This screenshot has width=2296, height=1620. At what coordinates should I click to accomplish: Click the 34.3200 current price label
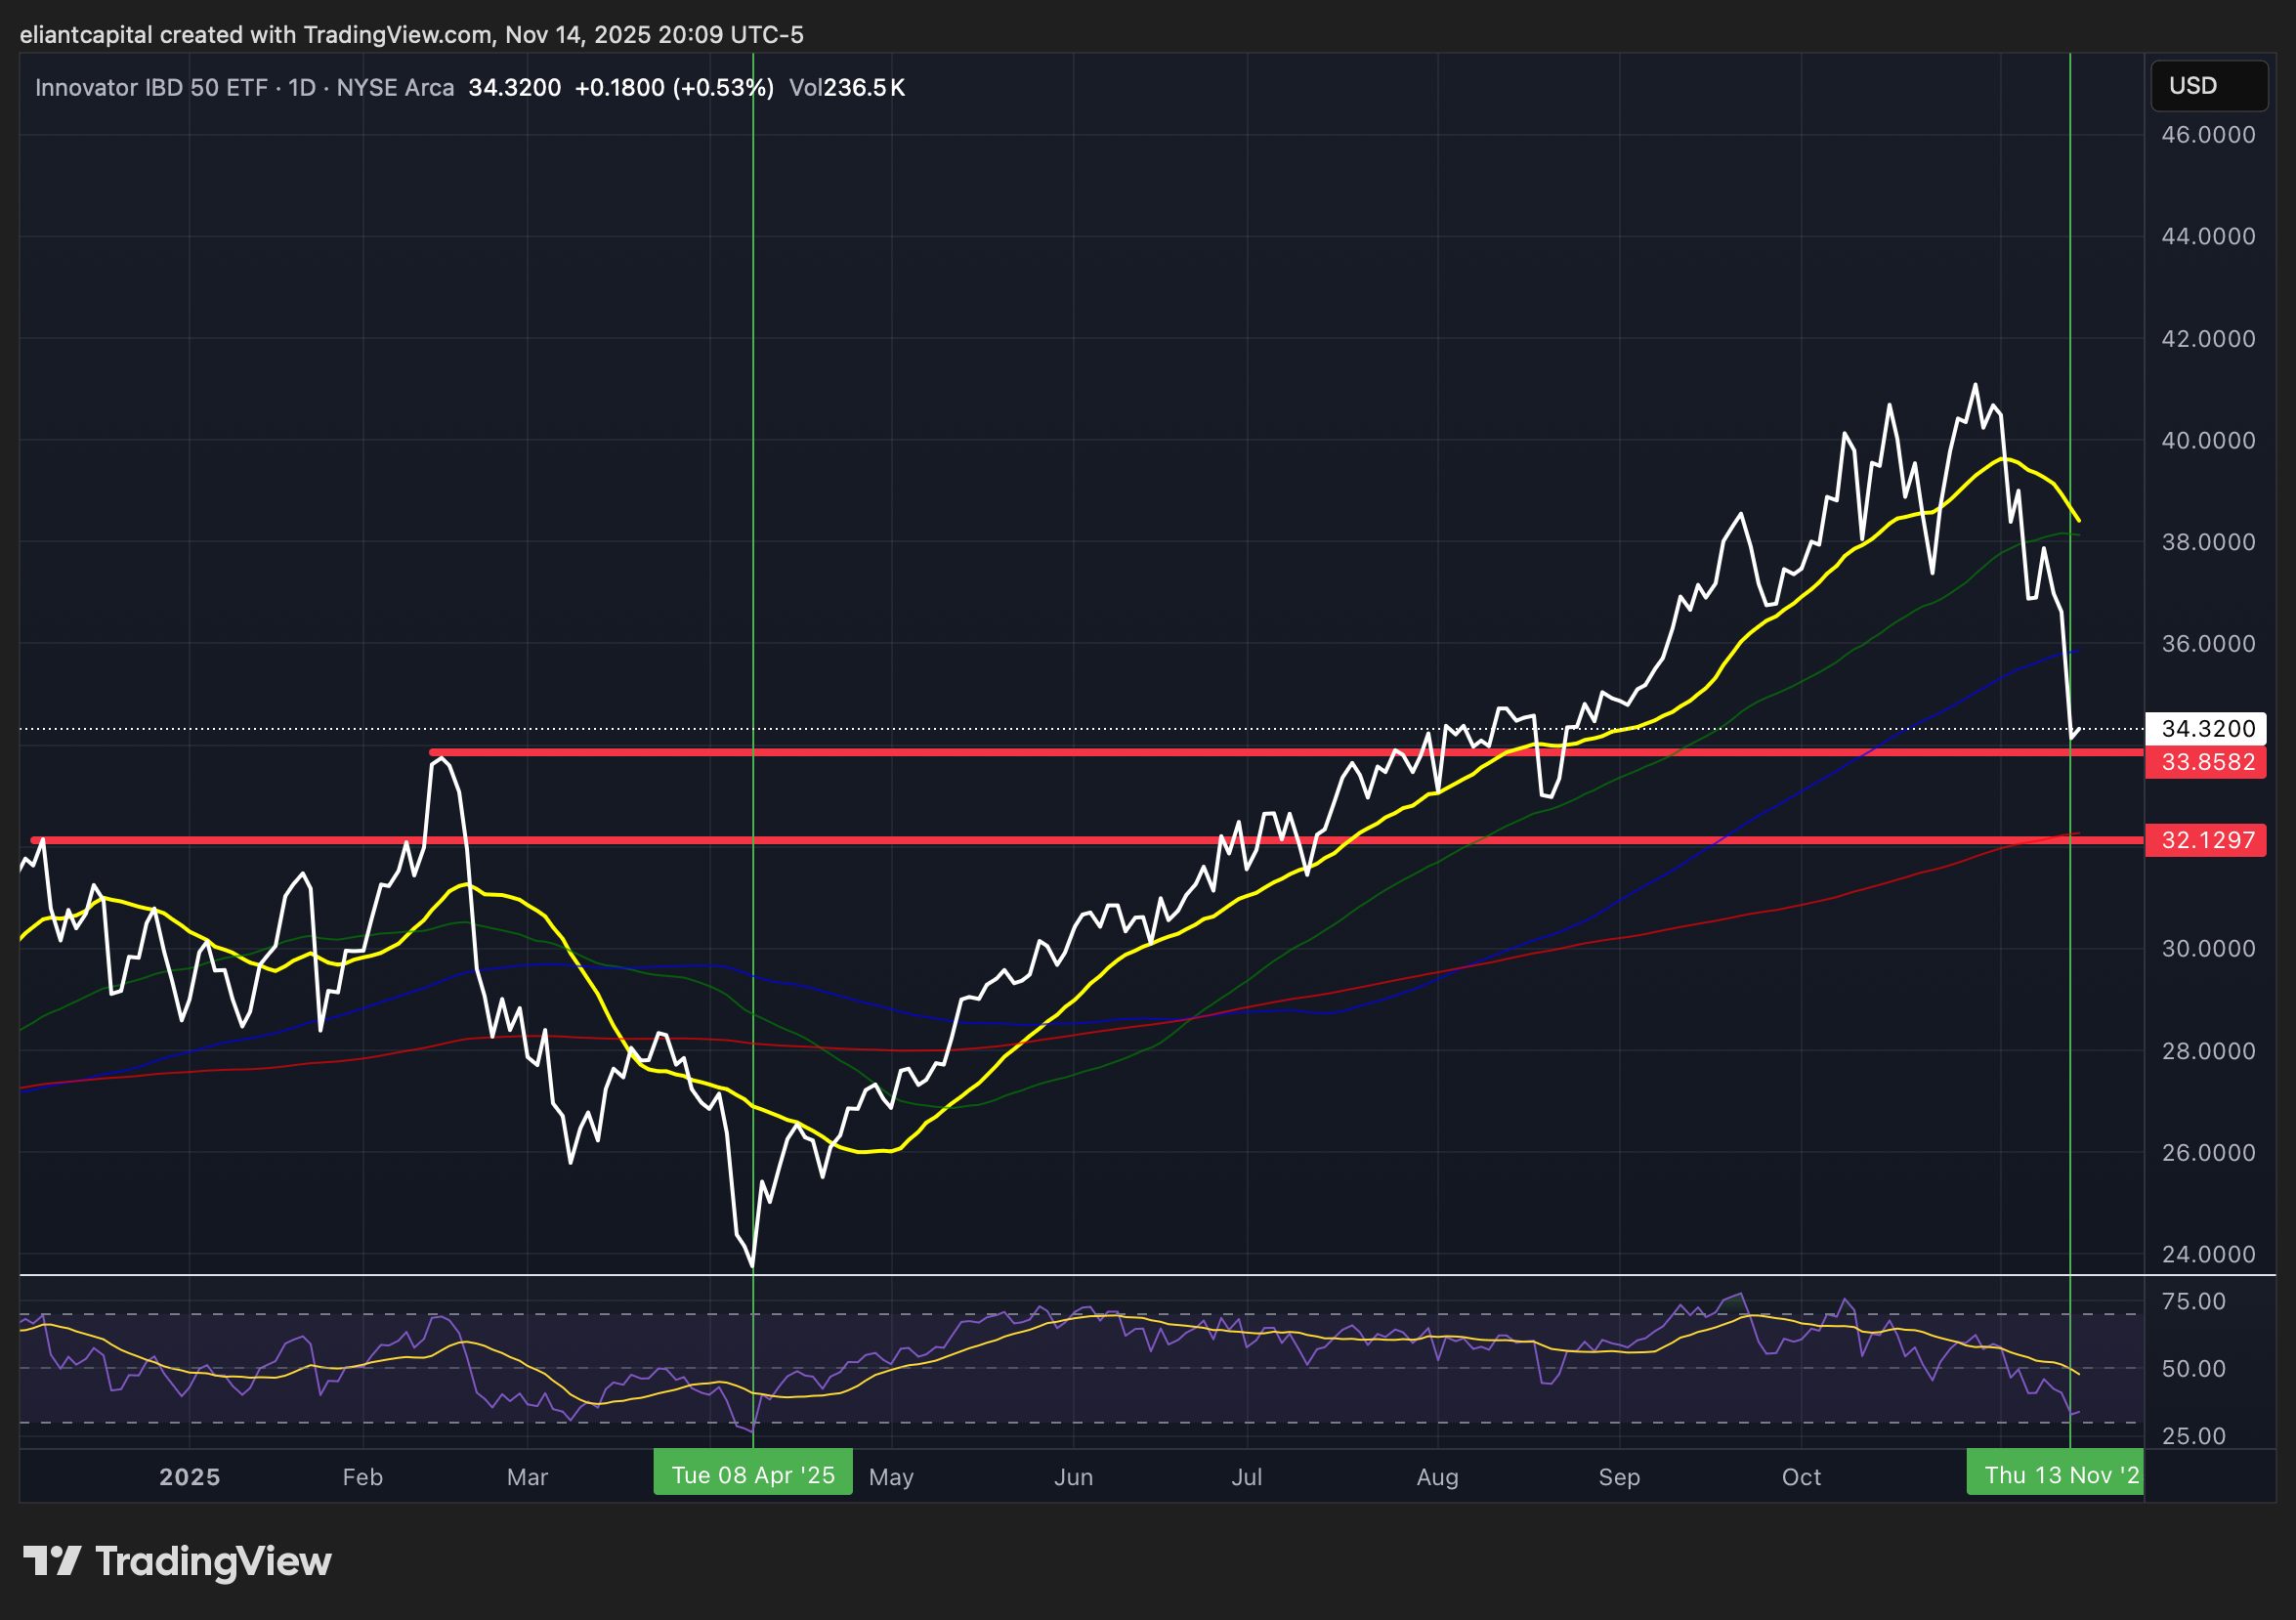click(x=2207, y=728)
